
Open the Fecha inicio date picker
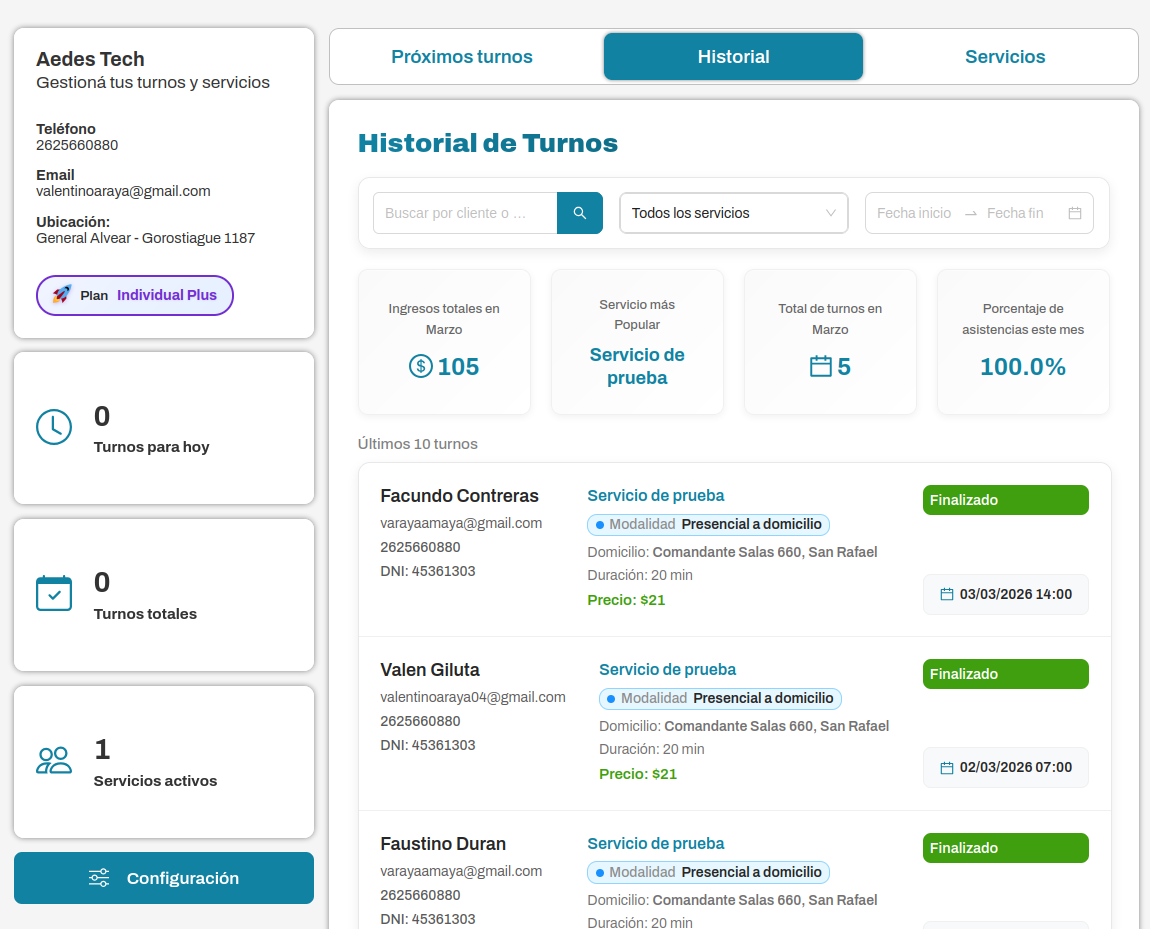click(x=915, y=212)
